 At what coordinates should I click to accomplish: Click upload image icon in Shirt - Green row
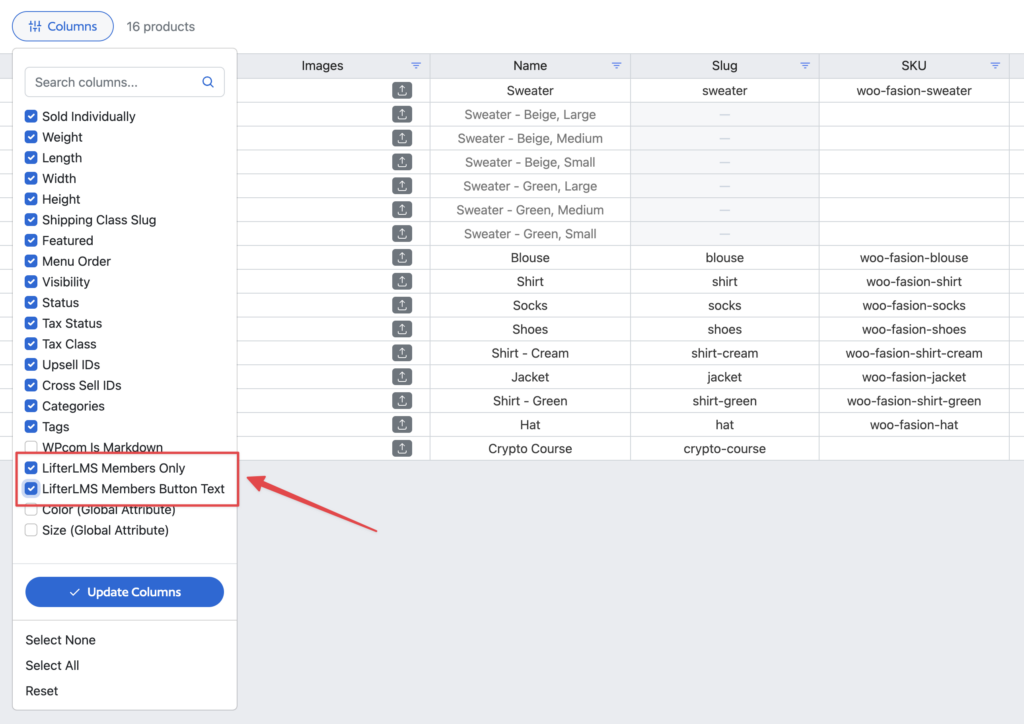point(402,400)
